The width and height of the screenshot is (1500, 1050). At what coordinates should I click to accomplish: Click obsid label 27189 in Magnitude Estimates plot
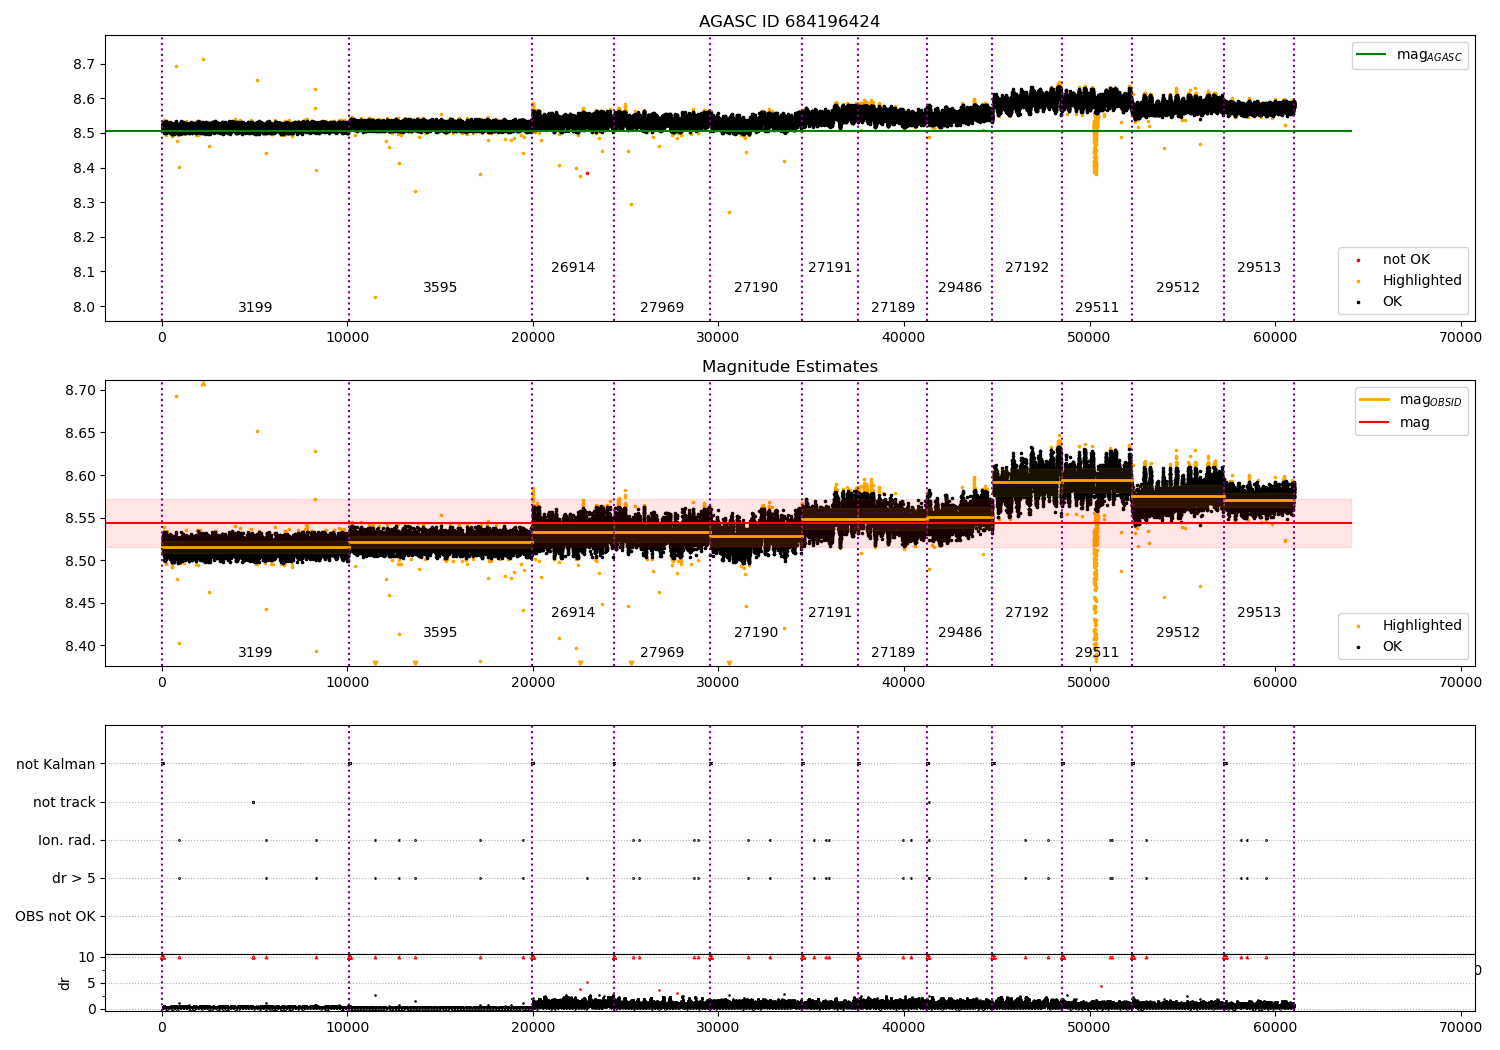(x=893, y=653)
